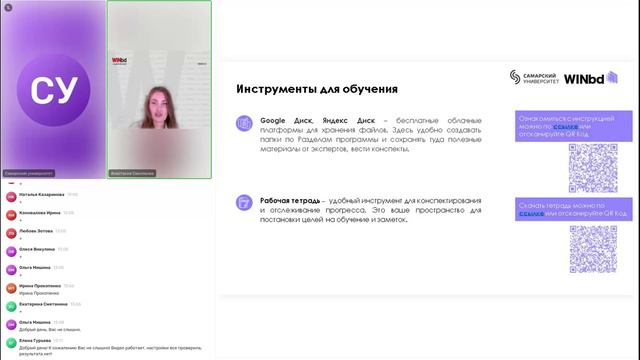
Task: Click the name 'Коновалова Ирина' in chat
Action: tap(40, 213)
